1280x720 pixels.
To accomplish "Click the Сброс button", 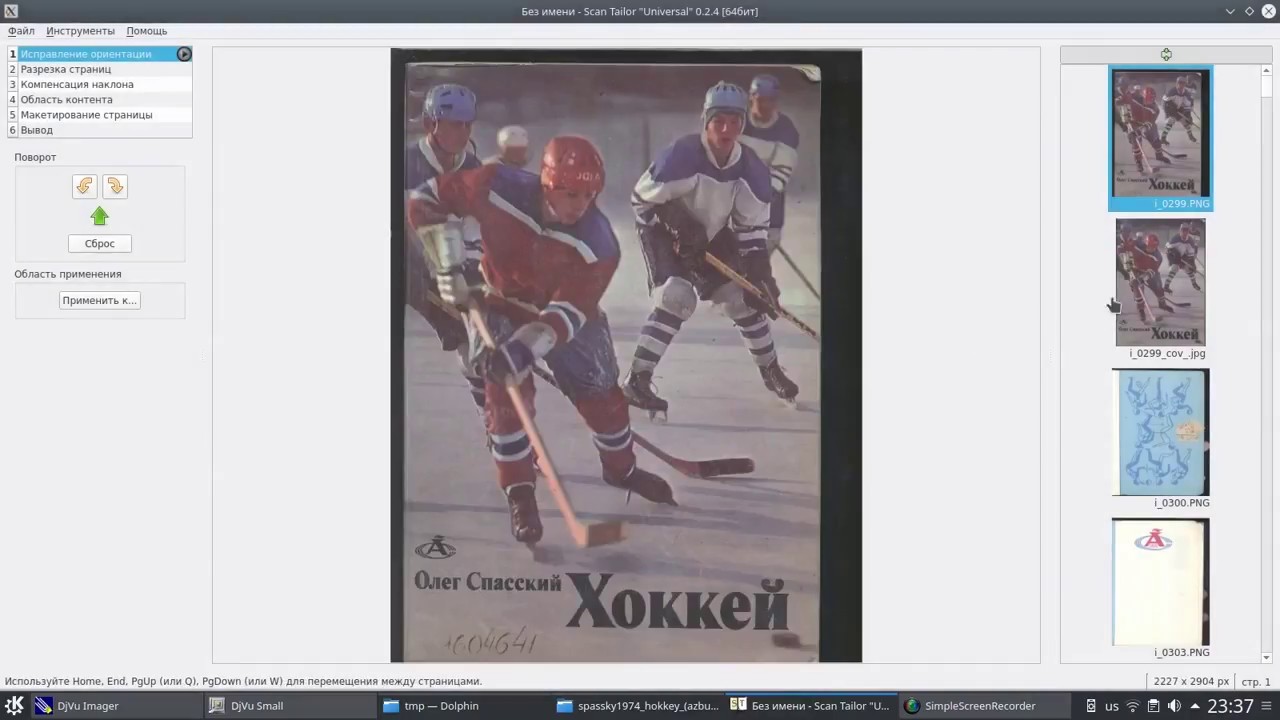I will coord(99,243).
